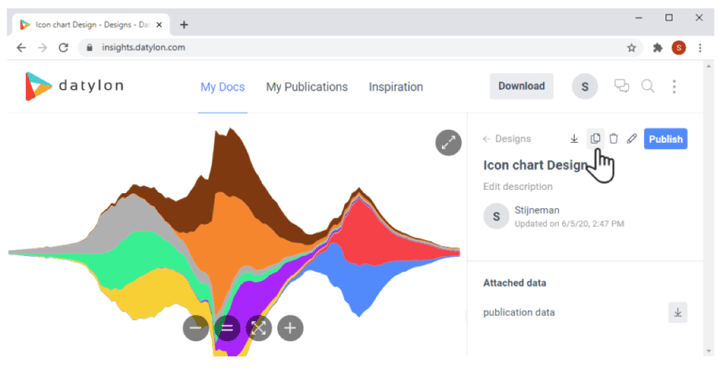Image resolution: width=720 pixels, height=368 pixels.
Task: Open the comments chat bubble icon
Action: [622, 86]
